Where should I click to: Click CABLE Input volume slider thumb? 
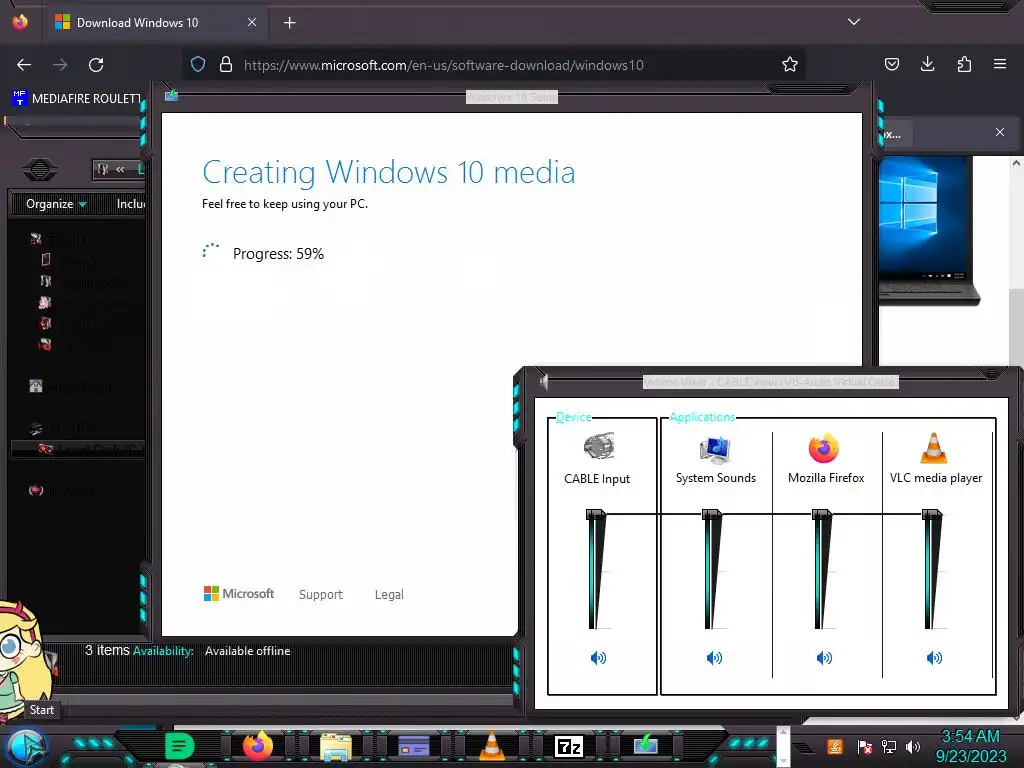[596, 515]
